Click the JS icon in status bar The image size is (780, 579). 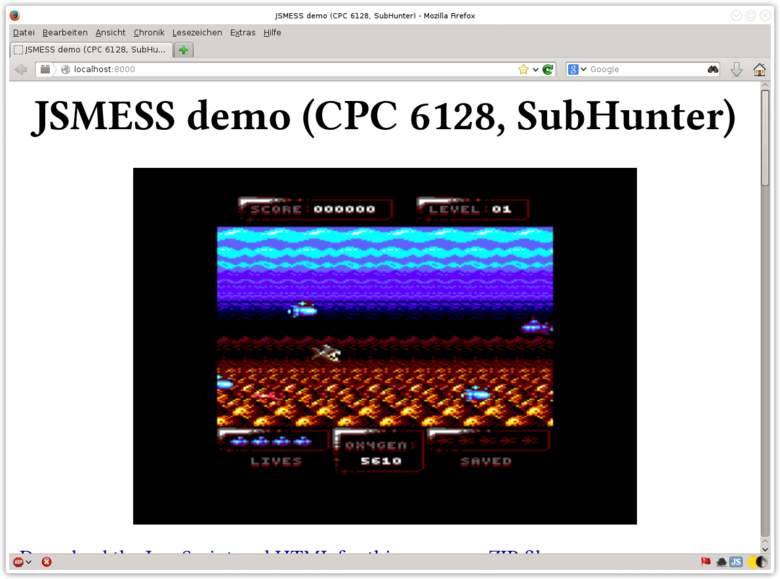[x=736, y=562]
